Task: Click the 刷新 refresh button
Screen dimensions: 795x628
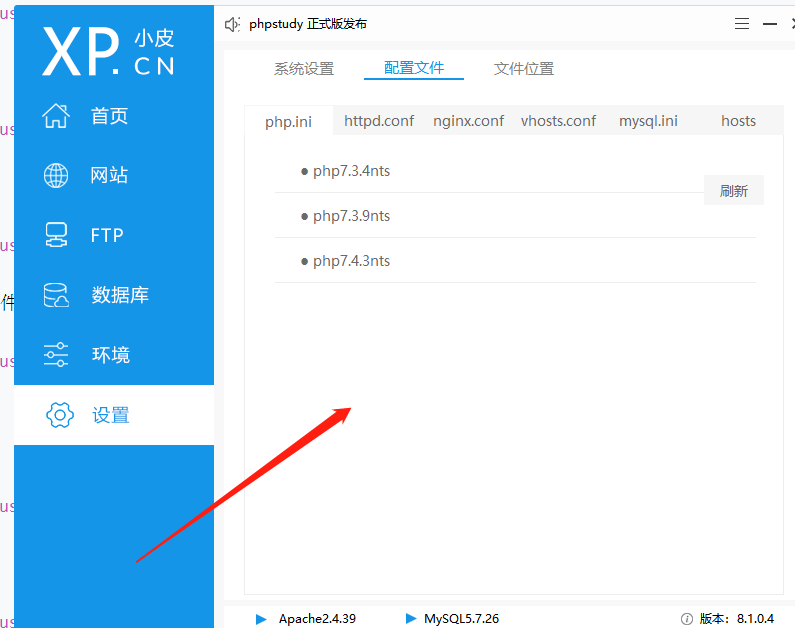Action: pos(734,191)
